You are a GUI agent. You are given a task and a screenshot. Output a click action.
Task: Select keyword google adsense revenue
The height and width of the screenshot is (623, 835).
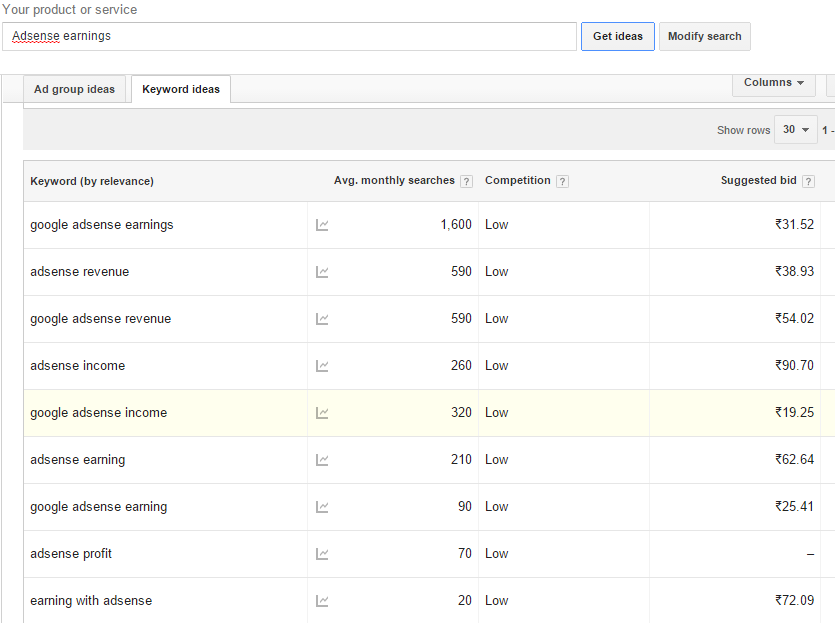(x=101, y=318)
